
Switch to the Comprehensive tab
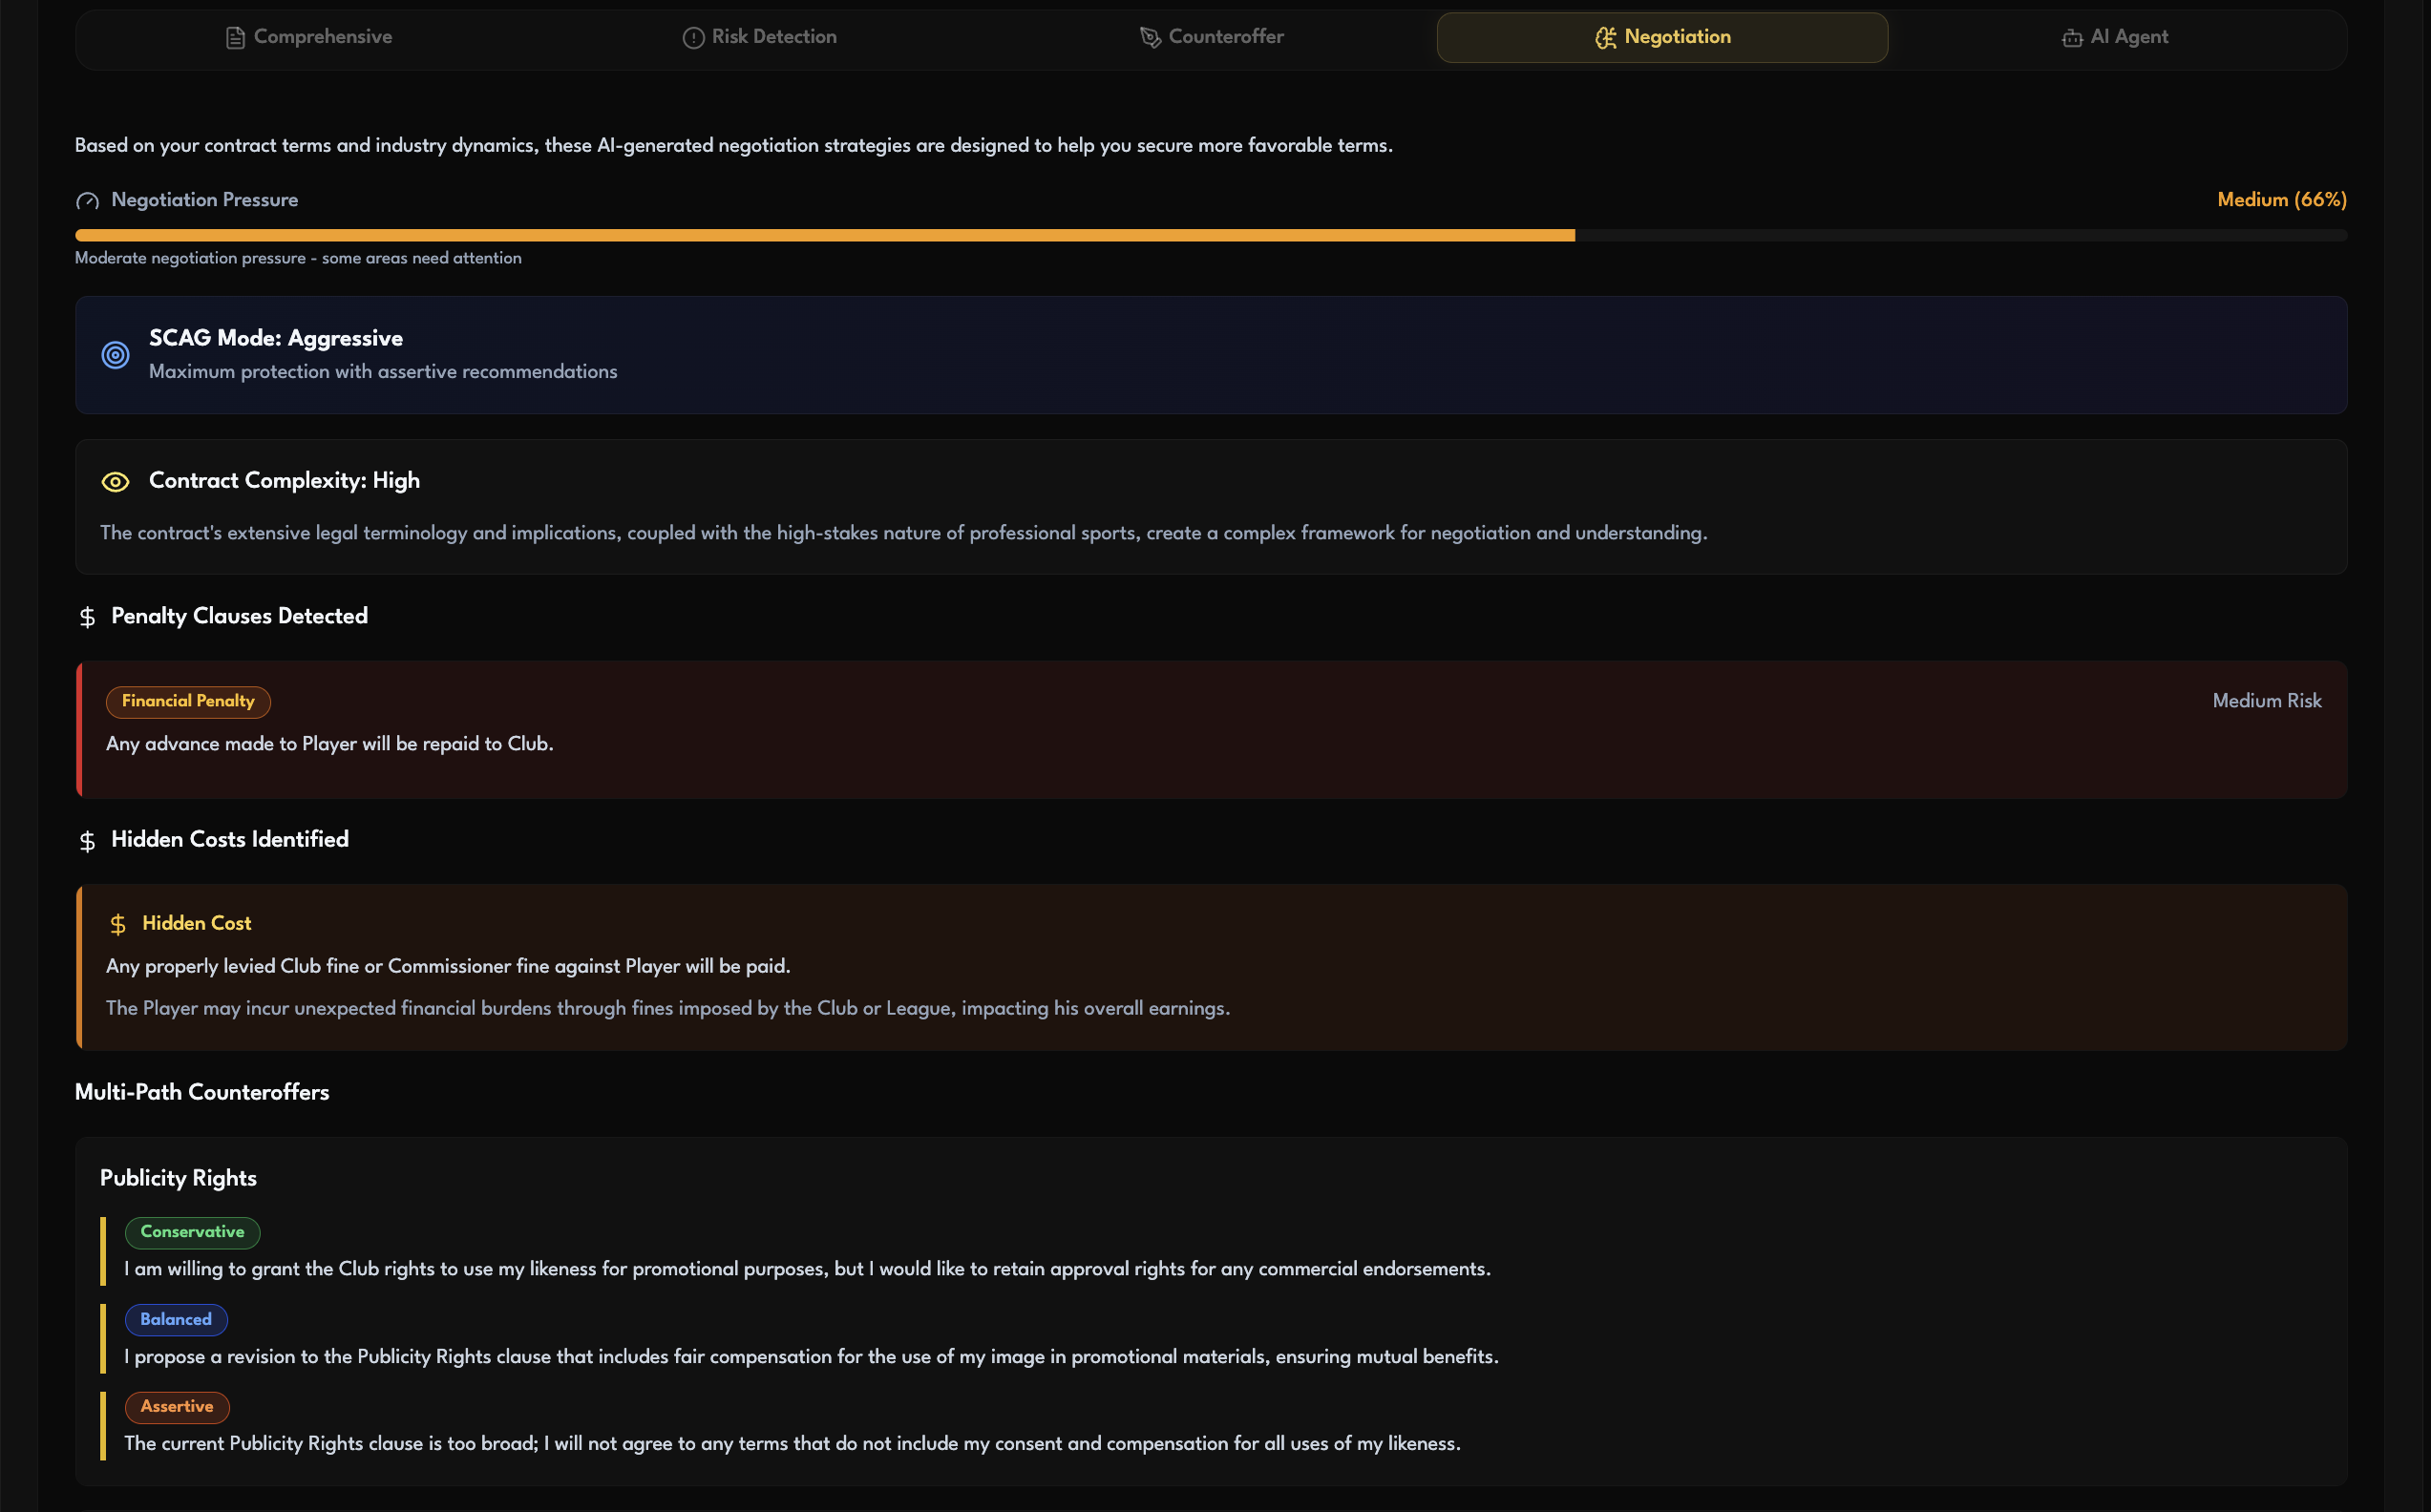pyautogui.click(x=309, y=37)
